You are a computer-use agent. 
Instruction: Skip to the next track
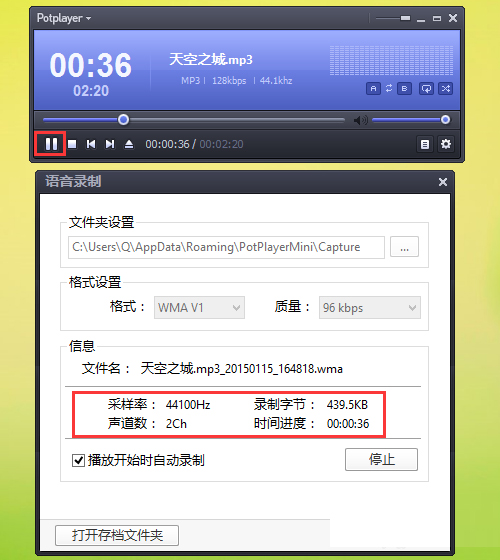click(x=110, y=144)
